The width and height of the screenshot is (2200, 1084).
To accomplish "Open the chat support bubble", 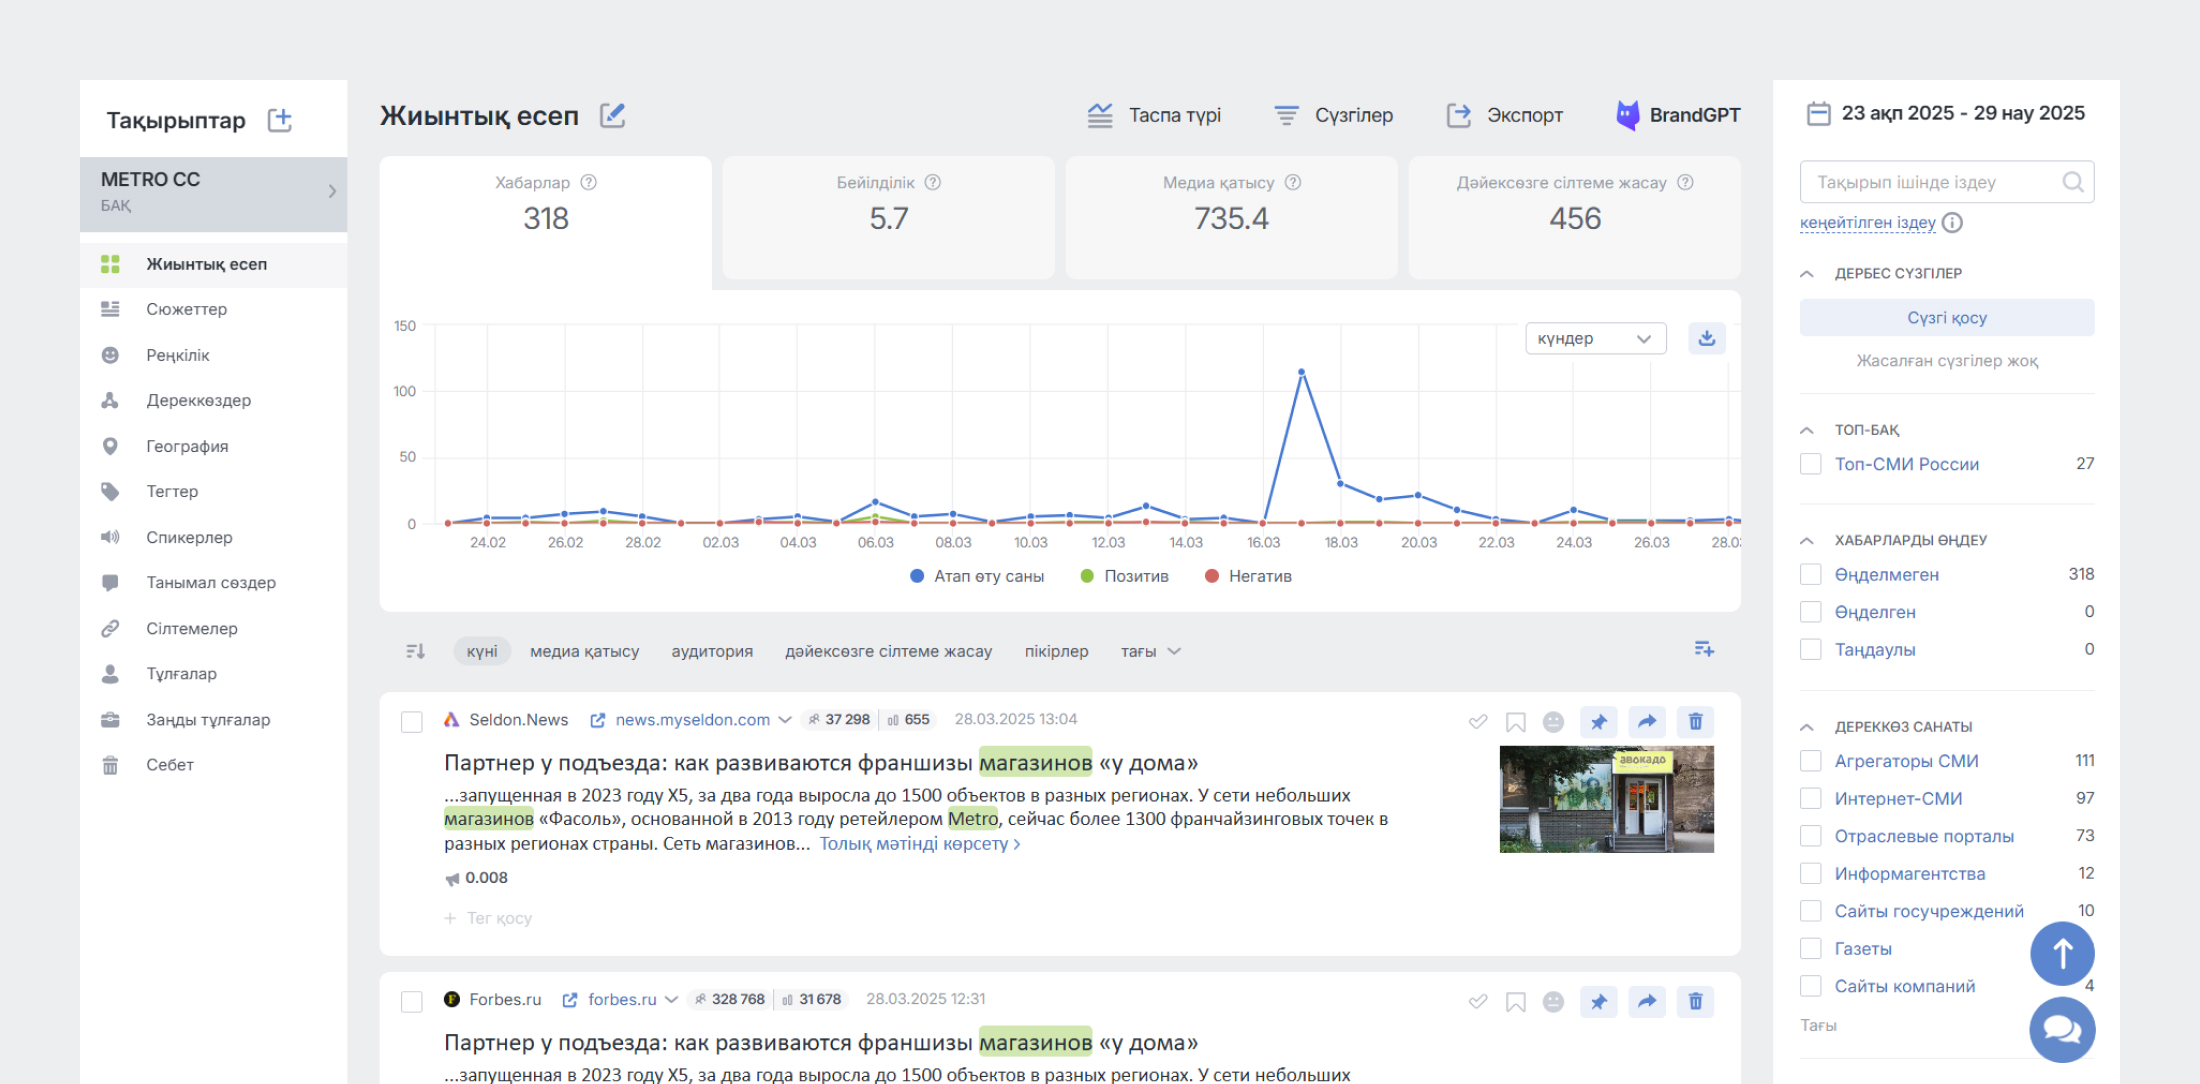I will (2062, 1029).
